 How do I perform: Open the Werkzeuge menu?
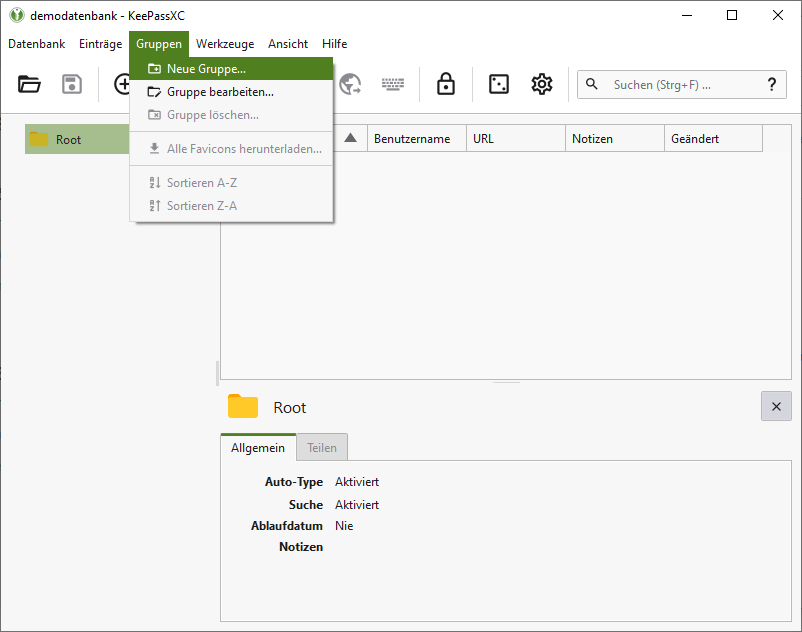(225, 44)
